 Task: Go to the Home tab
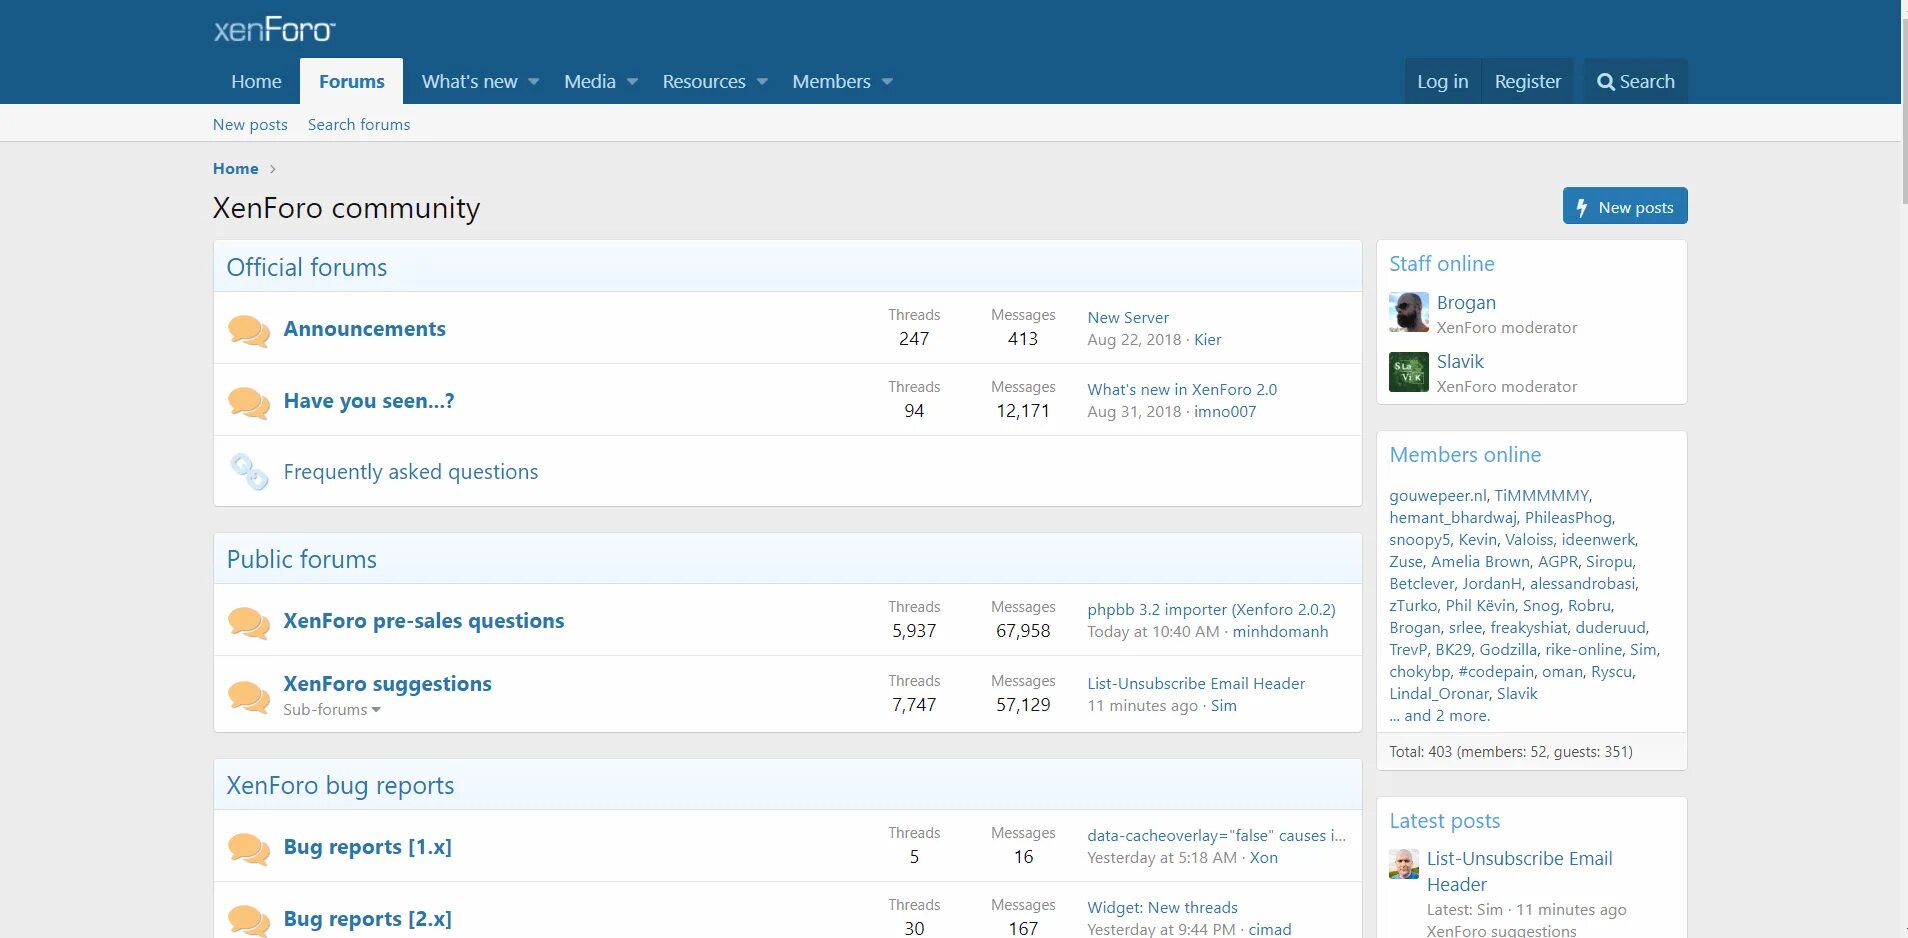[x=256, y=81]
